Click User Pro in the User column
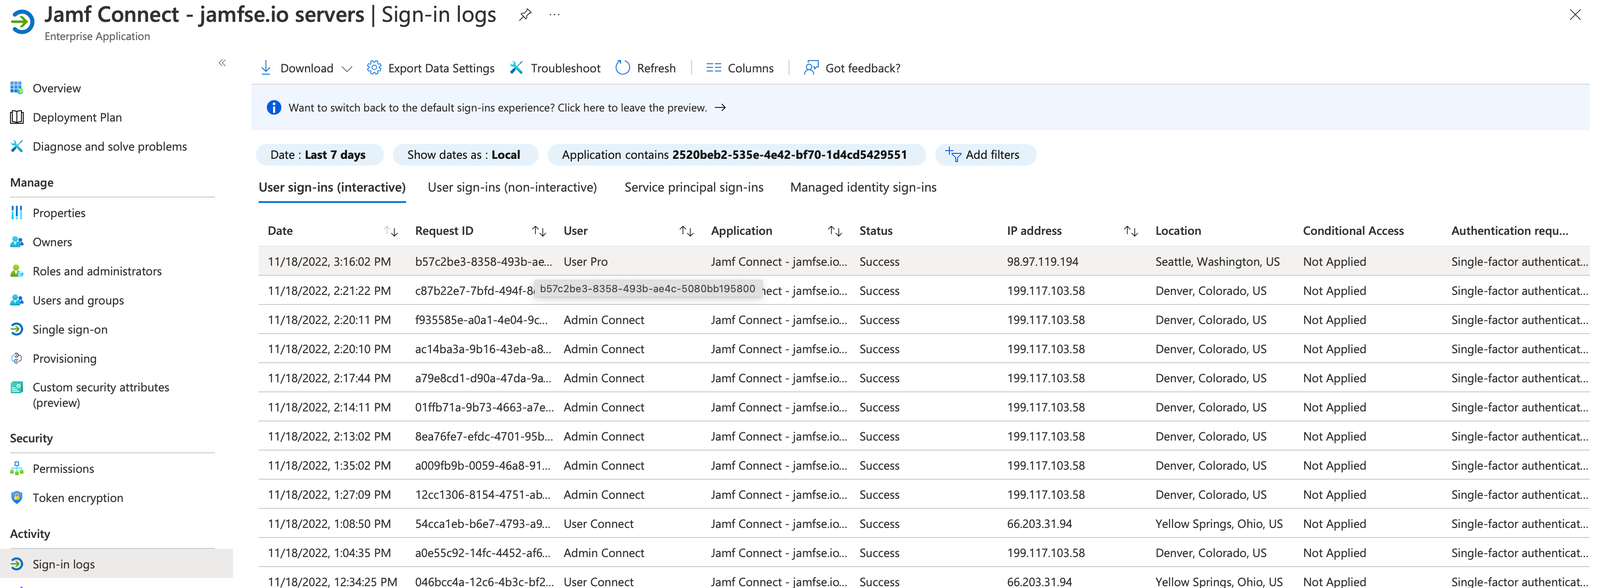This screenshot has height=588, width=1600. click(x=585, y=262)
